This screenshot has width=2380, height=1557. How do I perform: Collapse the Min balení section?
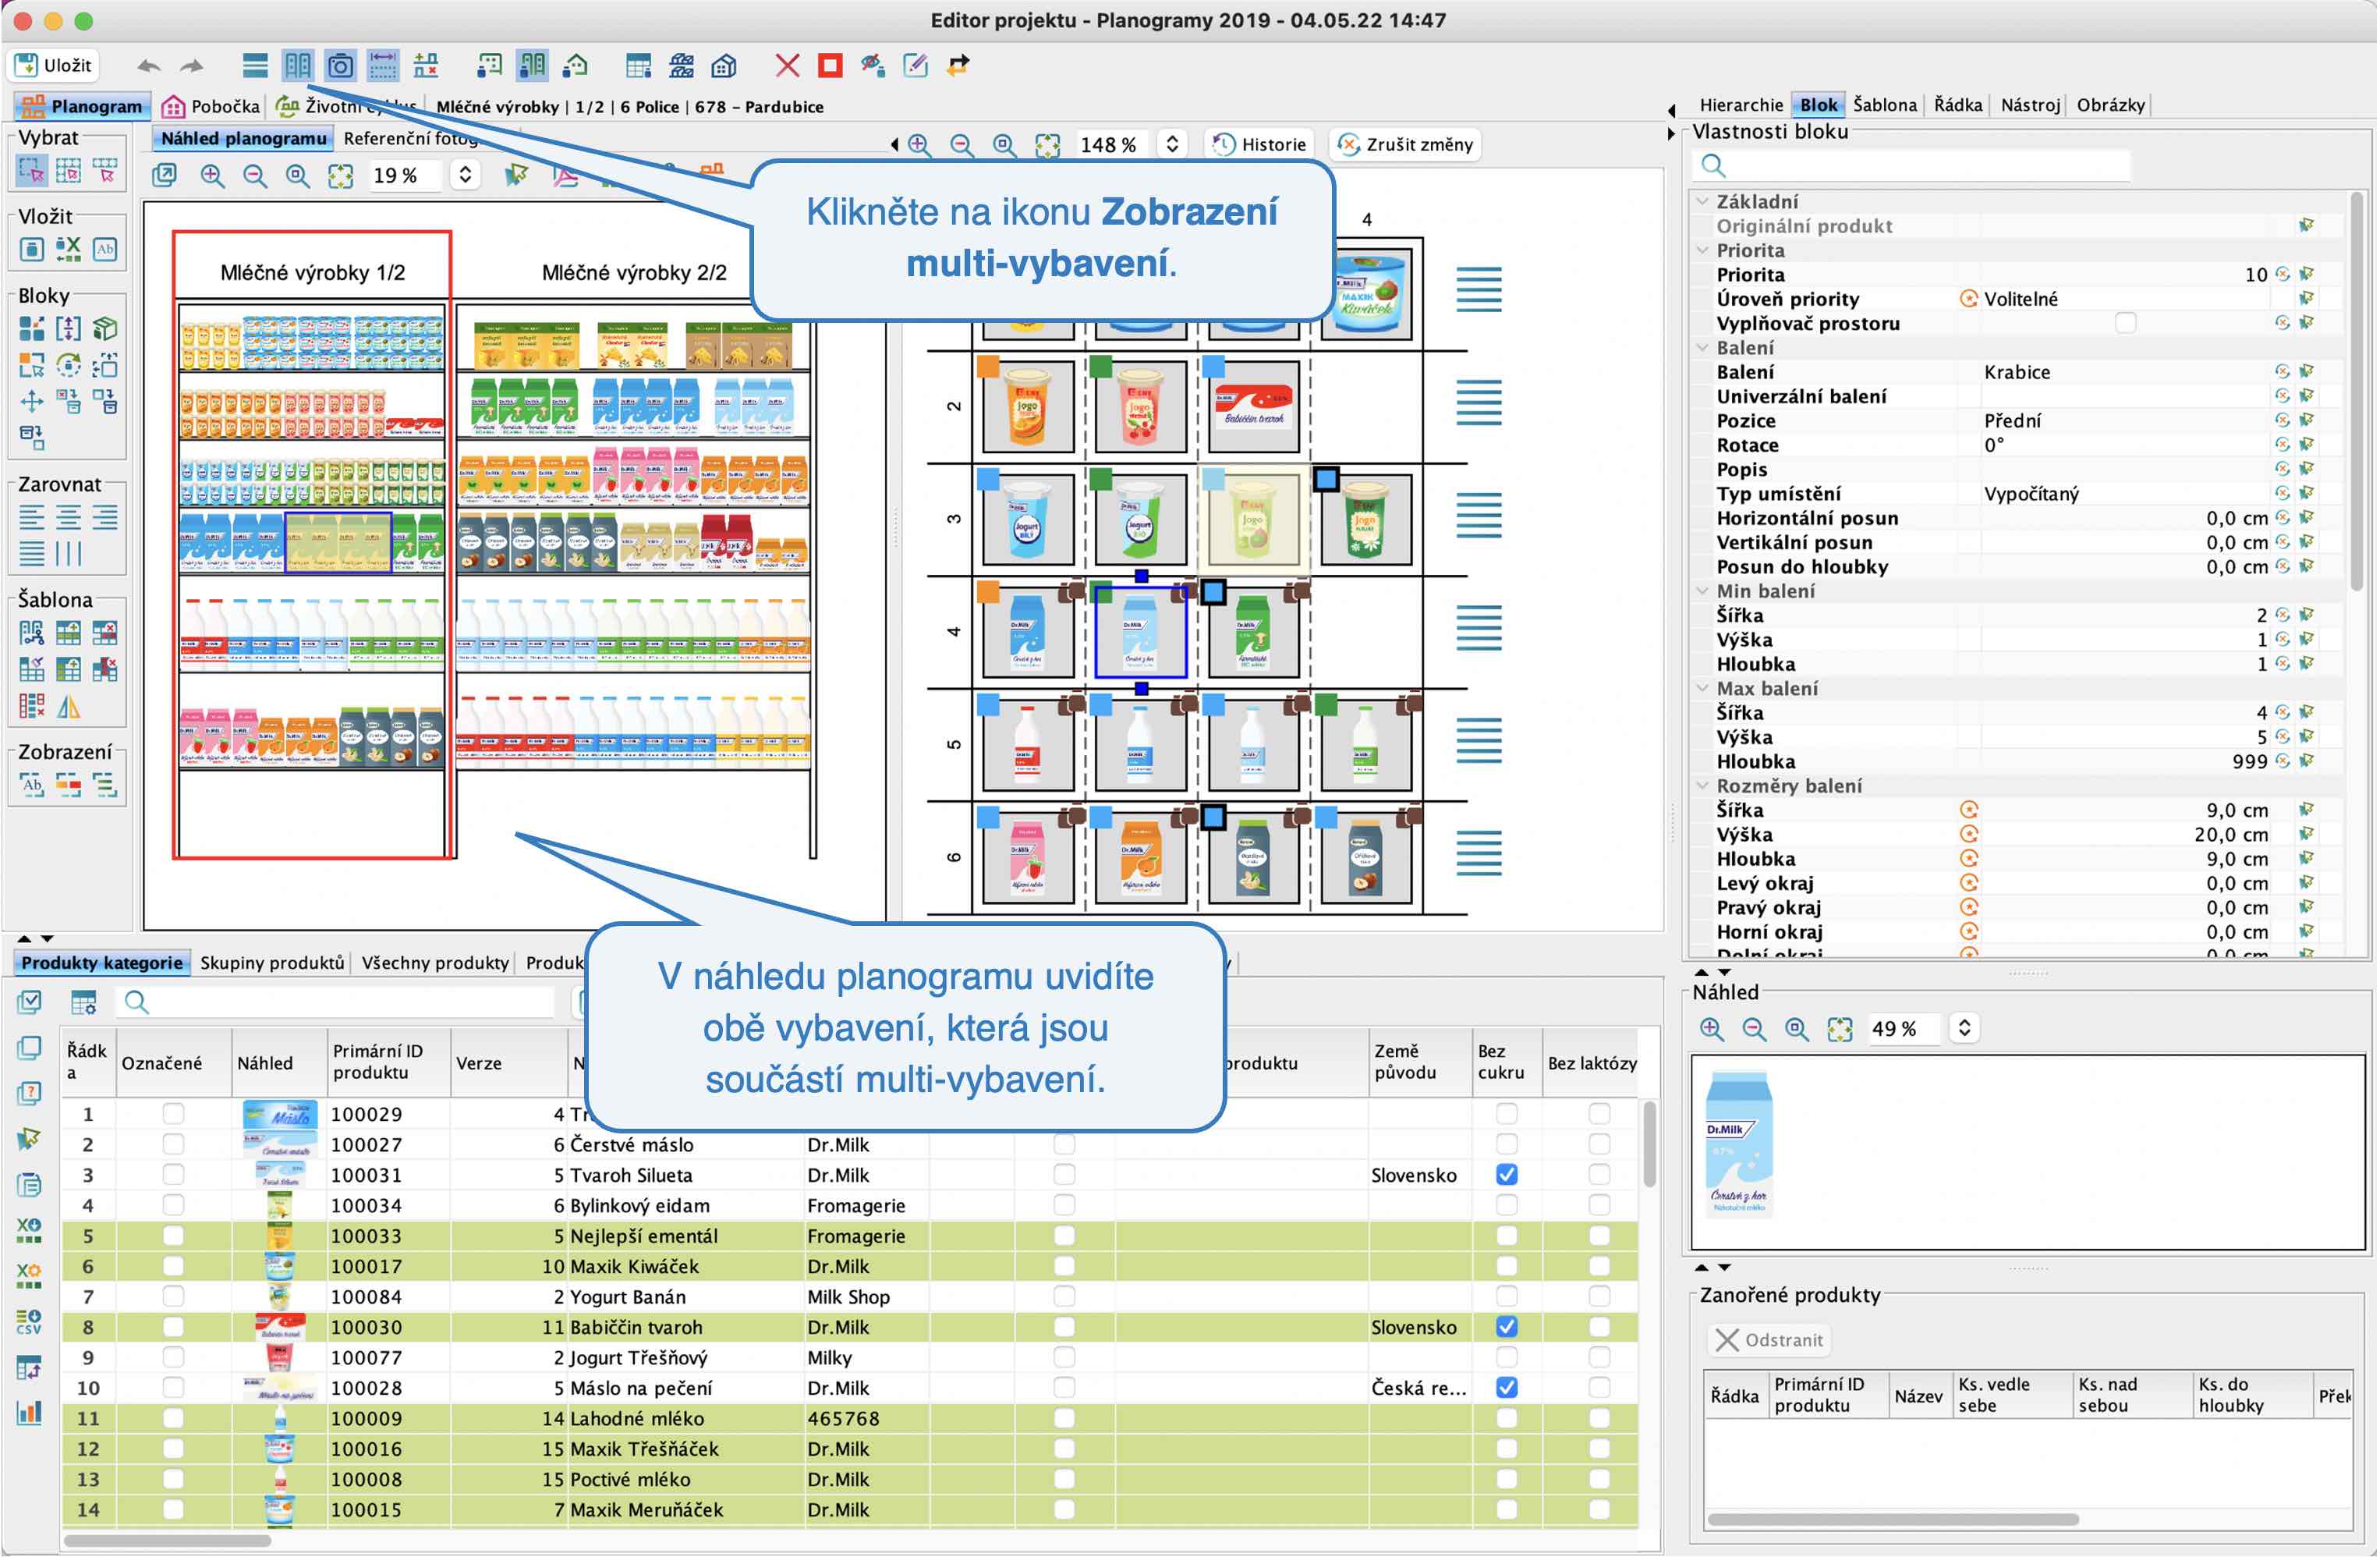pyautogui.click(x=1703, y=591)
